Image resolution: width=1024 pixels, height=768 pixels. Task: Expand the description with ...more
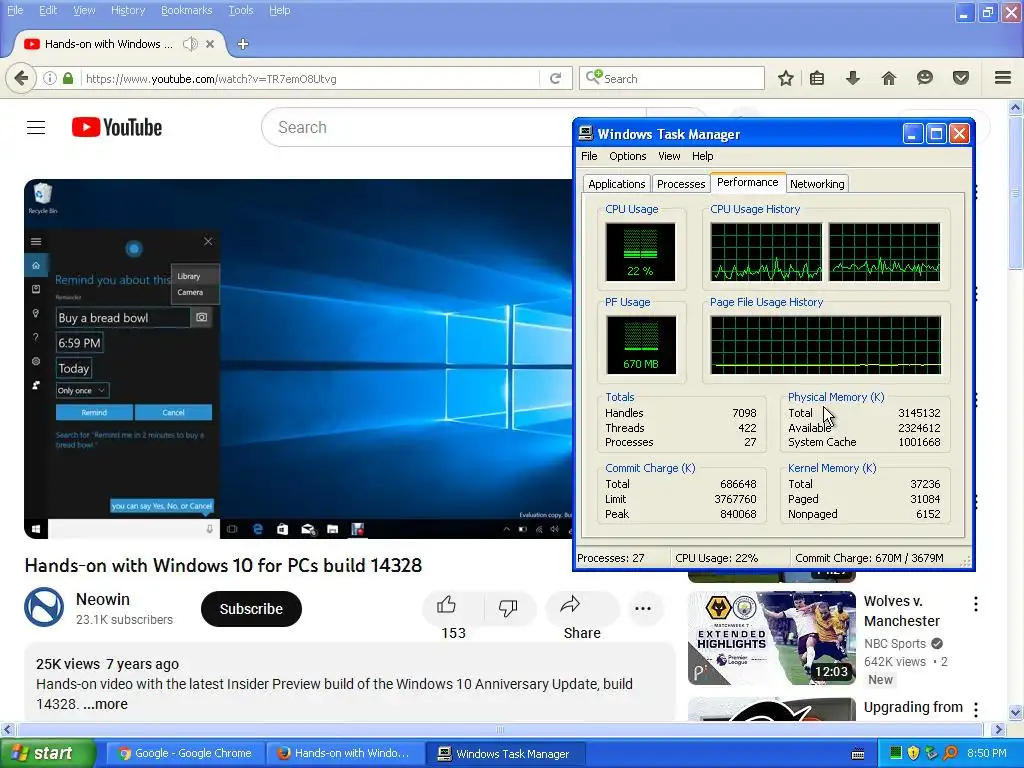[104, 704]
